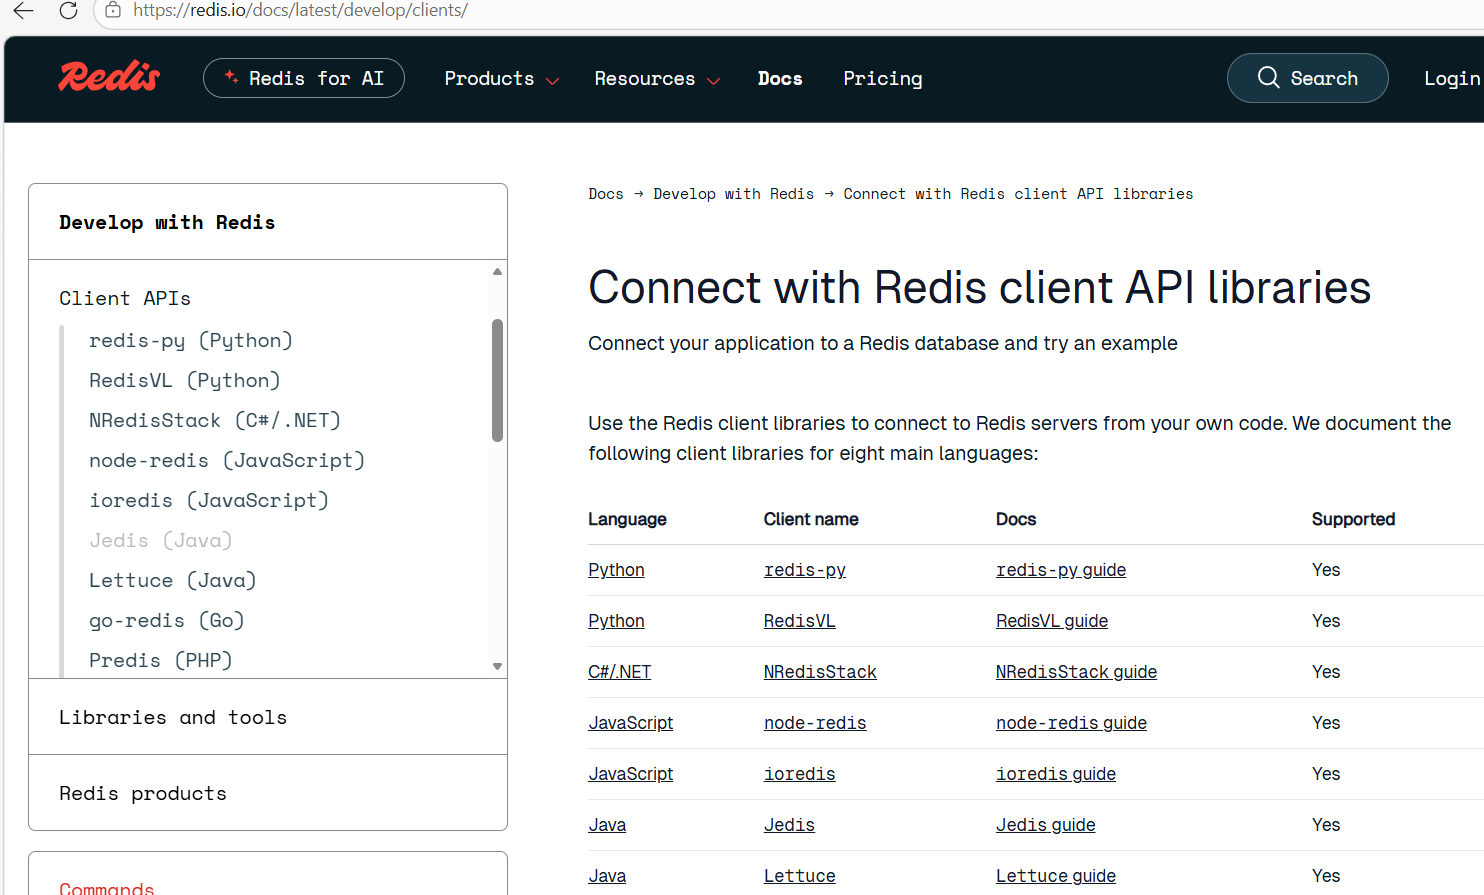Open node-redis (JavaScript) sidebar entry

[x=227, y=460]
